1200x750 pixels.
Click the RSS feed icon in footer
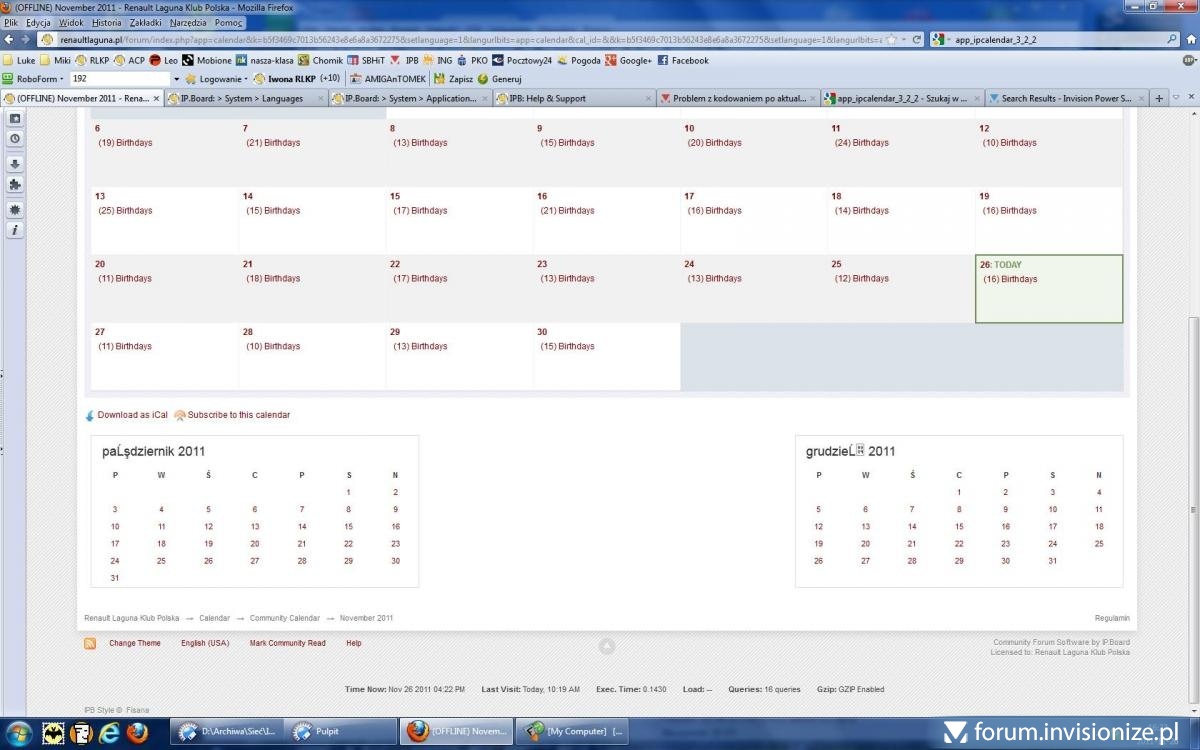click(x=90, y=644)
